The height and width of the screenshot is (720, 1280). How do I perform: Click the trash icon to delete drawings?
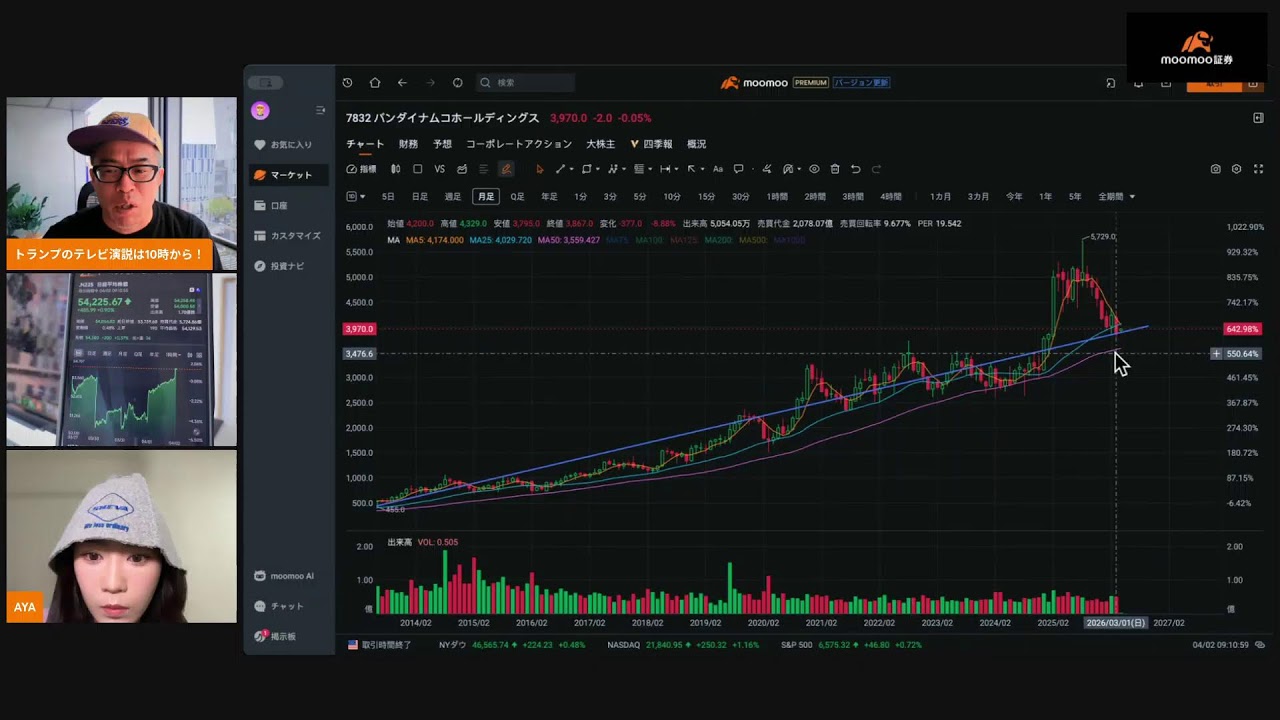[835, 169]
